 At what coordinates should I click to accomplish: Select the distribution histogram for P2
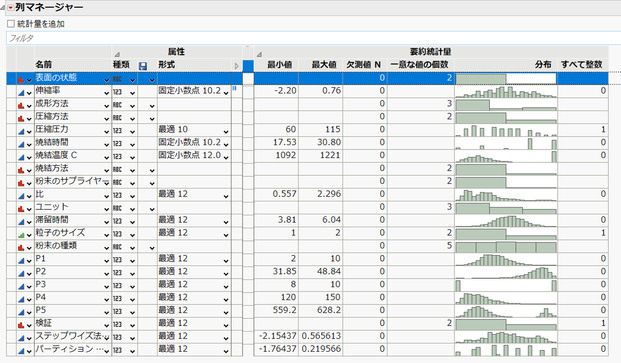506,272
